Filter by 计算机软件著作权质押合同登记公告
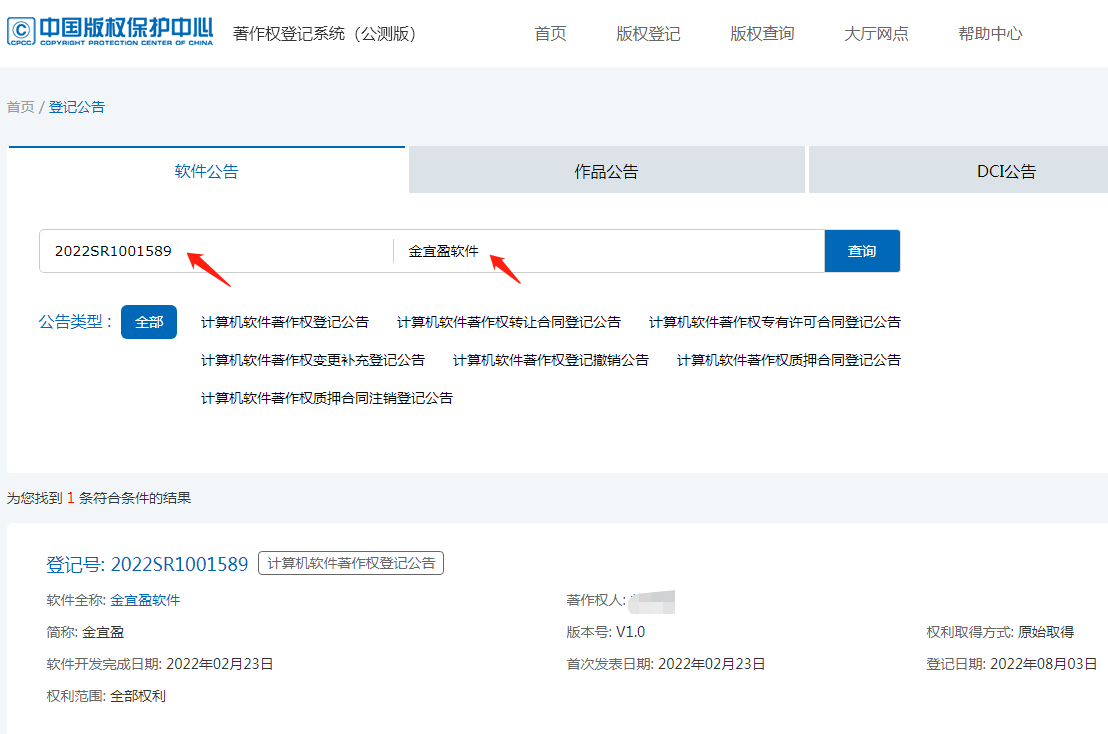Screen dimensions: 1108x734 click(x=789, y=360)
